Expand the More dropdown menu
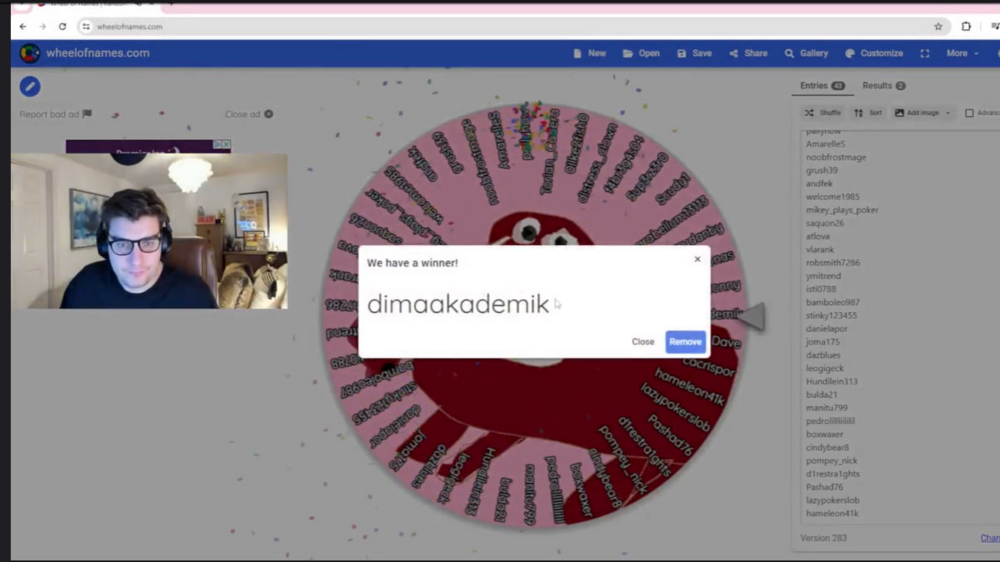Viewport: 1000px width, 562px height. click(962, 54)
